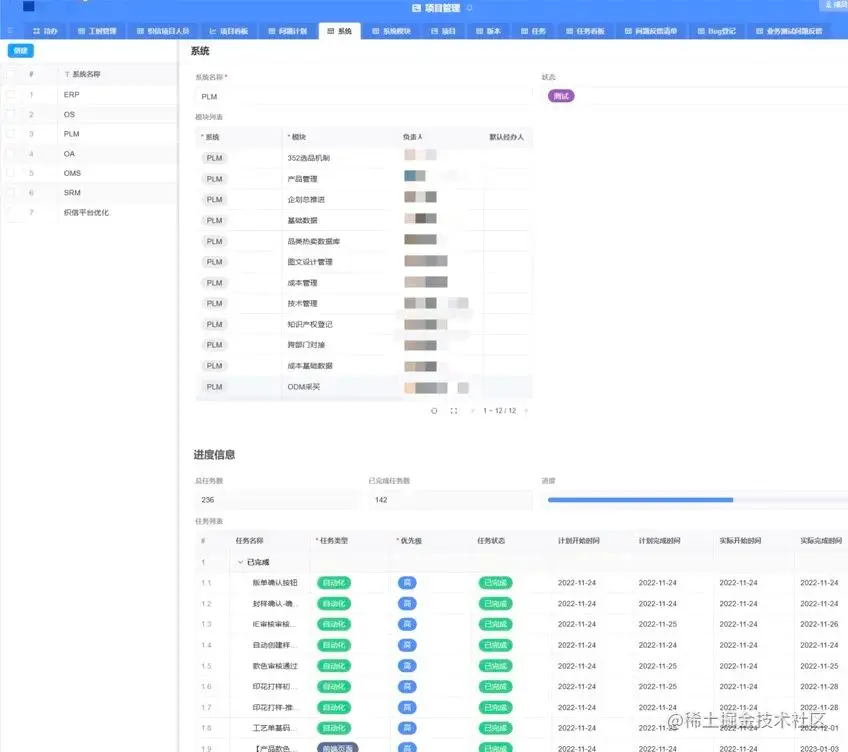Click the 版单确认按钮 task name

pos(275,583)
